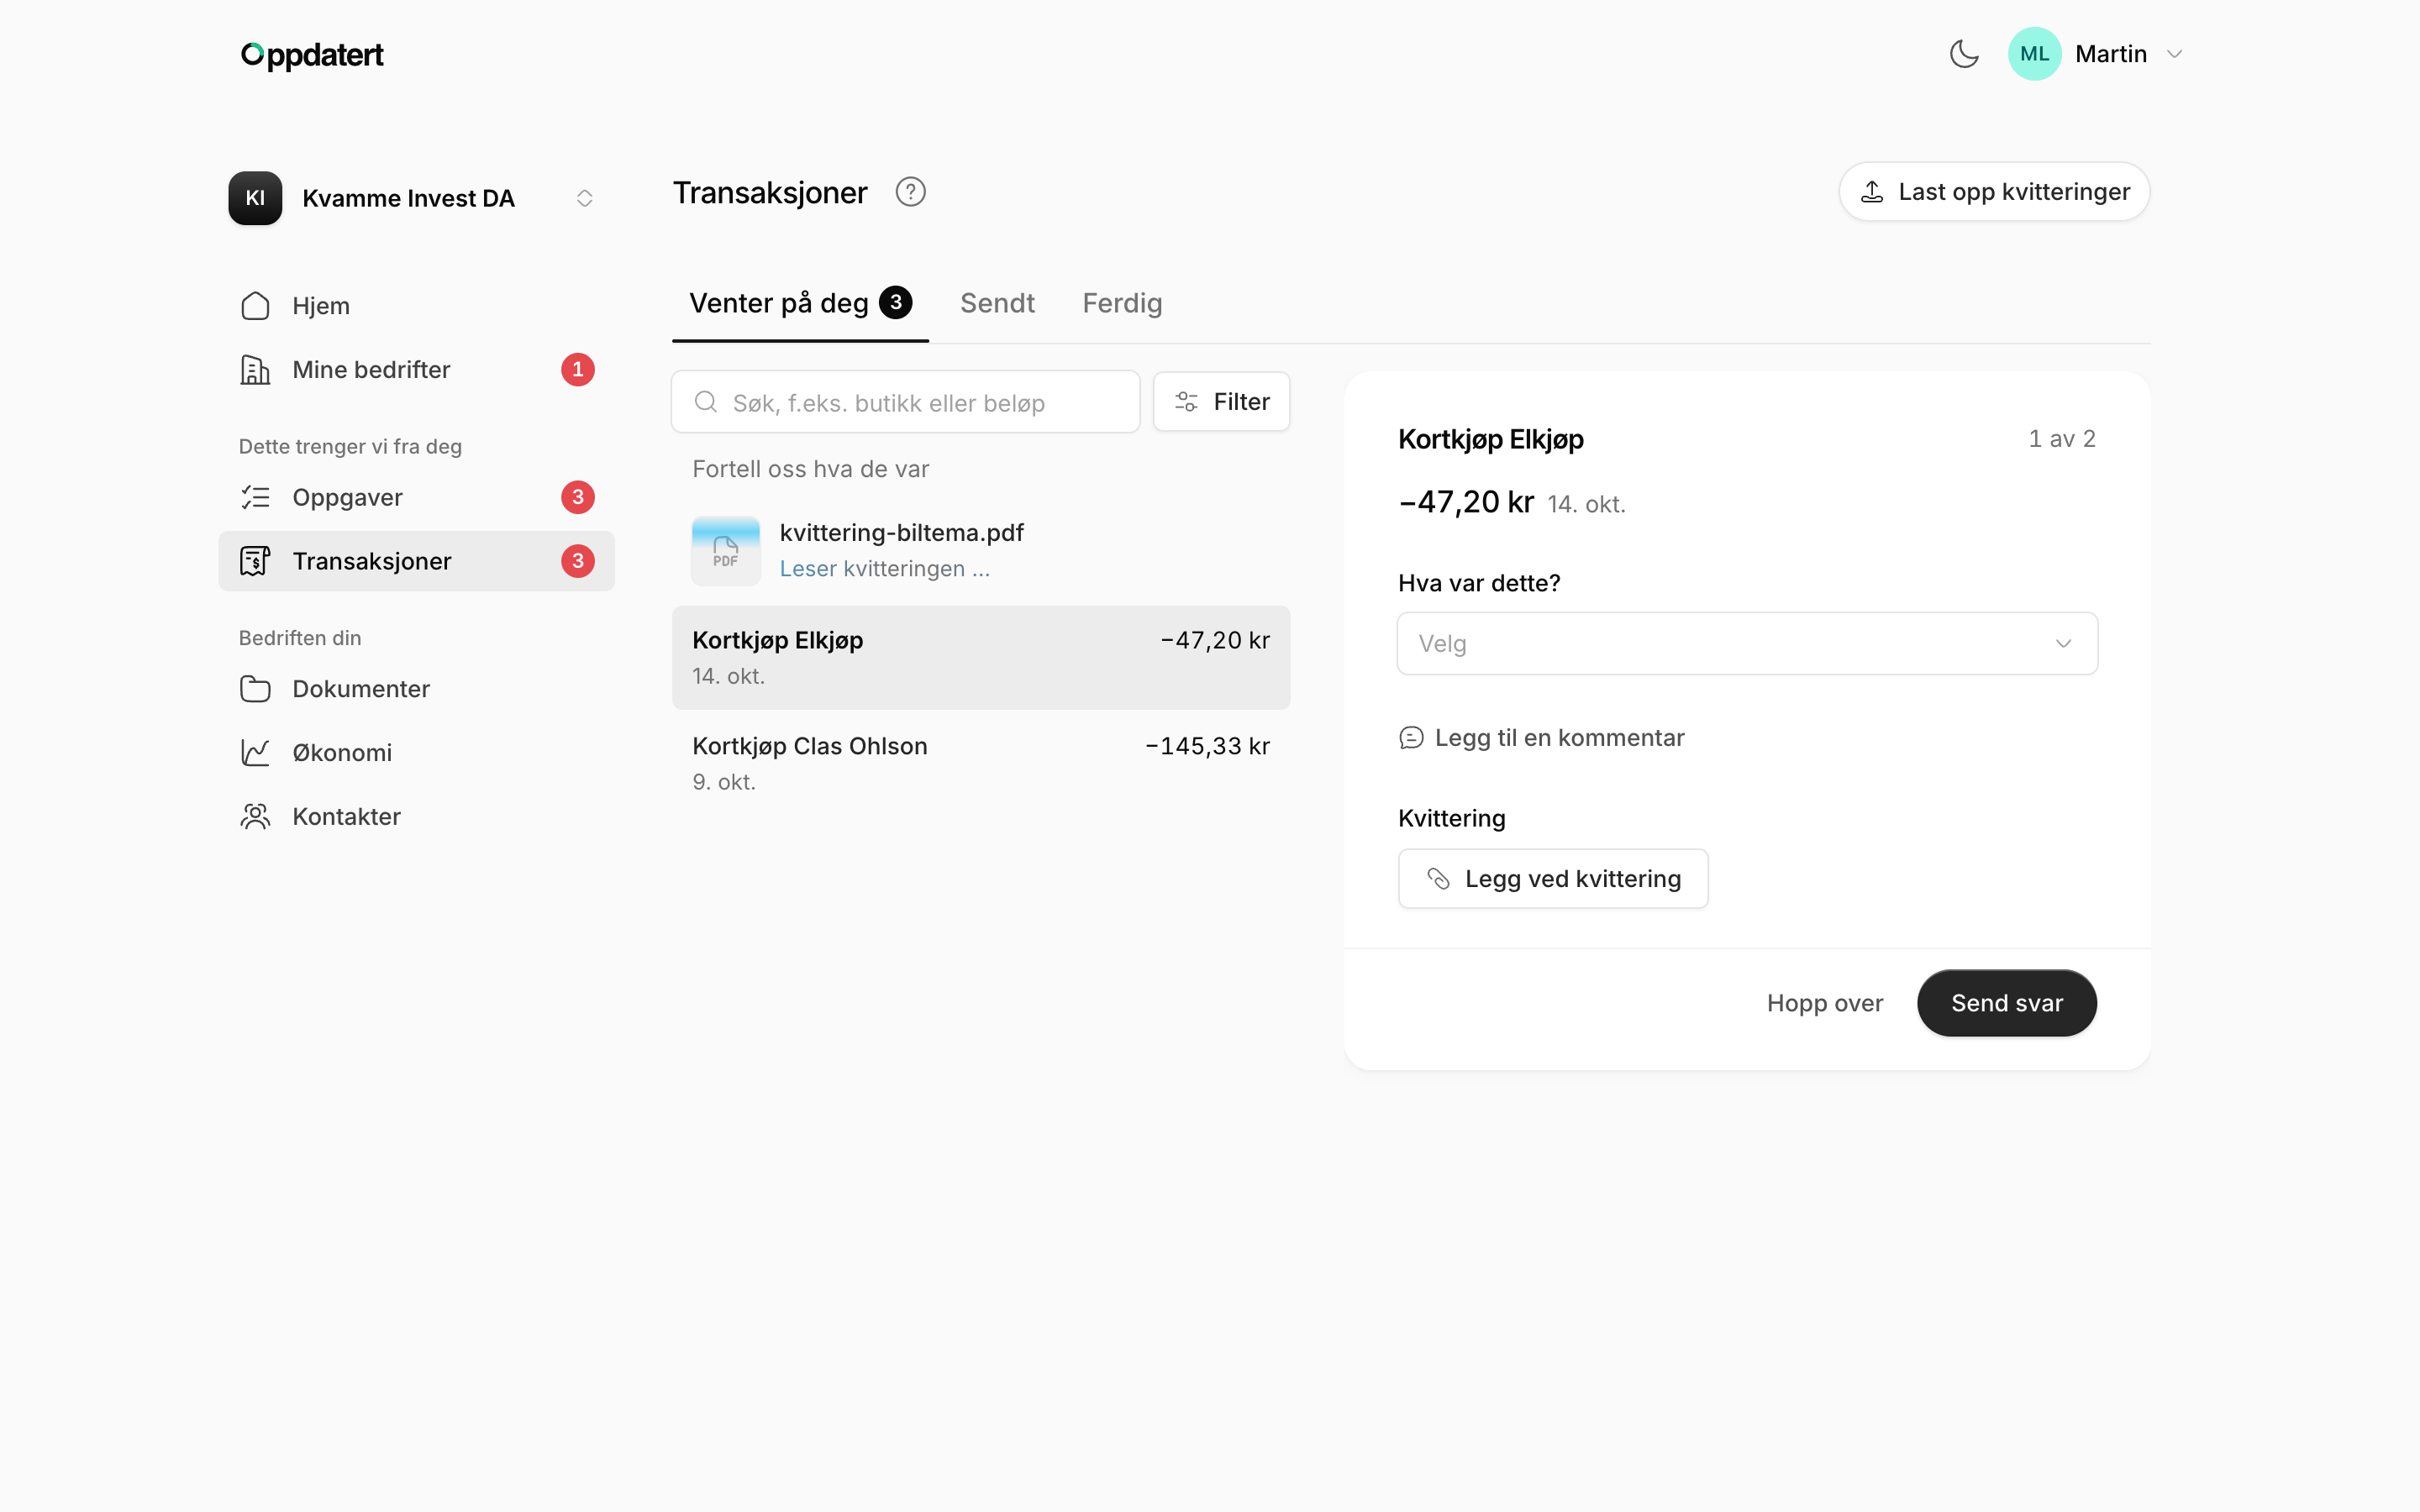2420x1512 pixels.
Task: Open the Filter options button
Action: click(x=1221, y=402)
